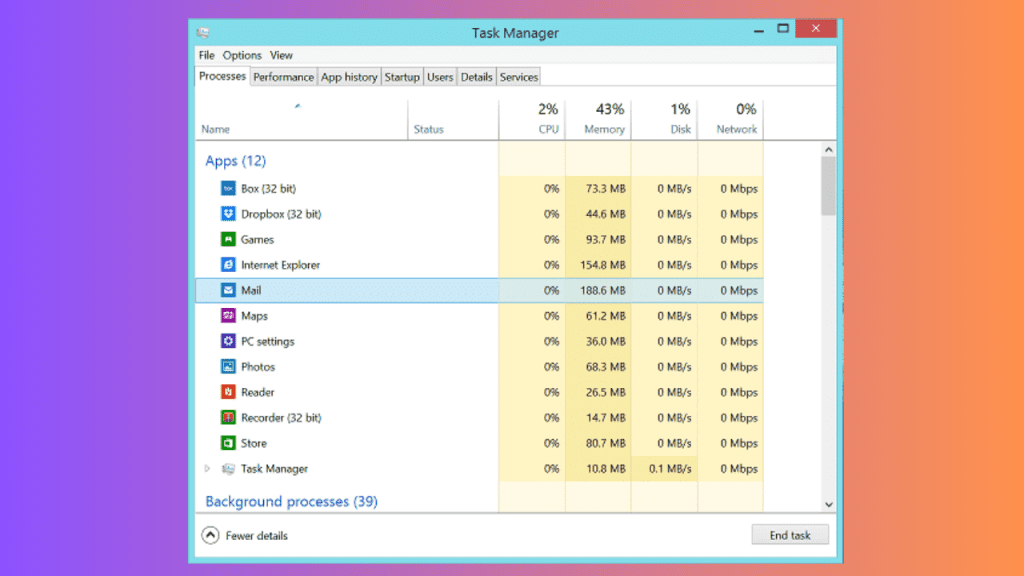Click the 154.8 MB memory value
This screenshot has height=576, width=1024.
[603, 265]
